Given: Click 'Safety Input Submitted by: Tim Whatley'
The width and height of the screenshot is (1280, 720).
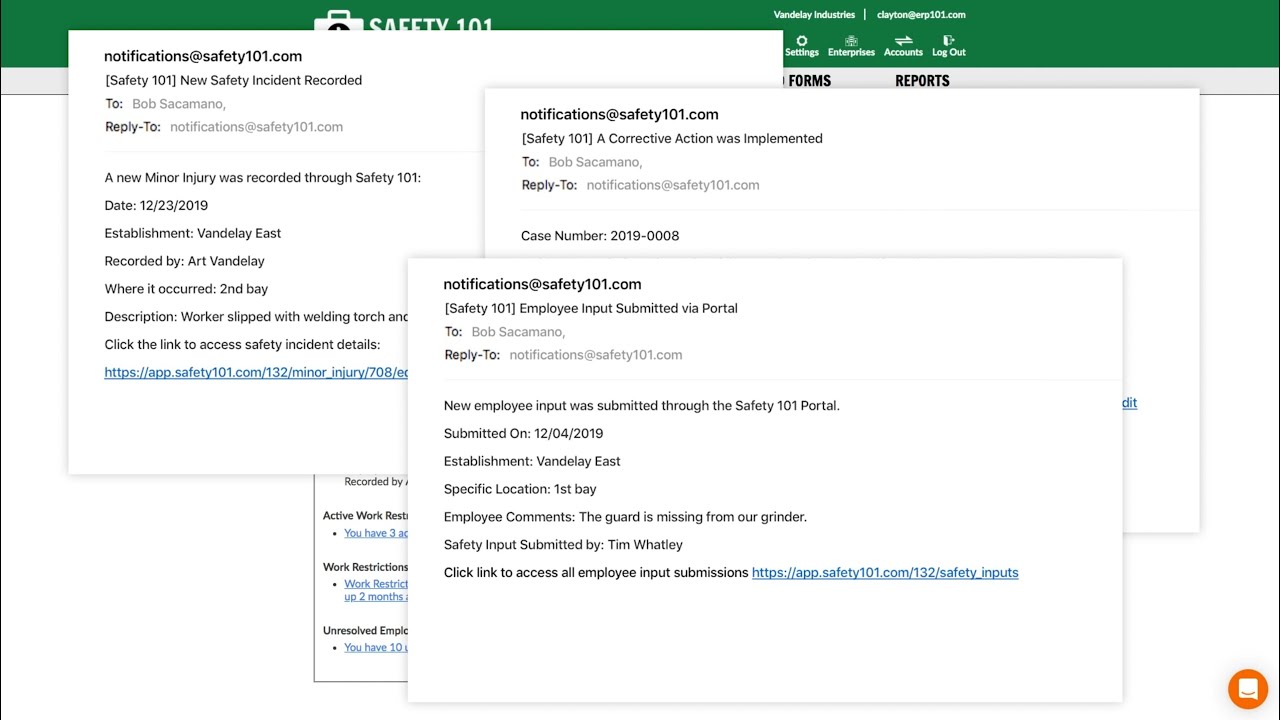Looking at the screenshot, I should [563, 545].
